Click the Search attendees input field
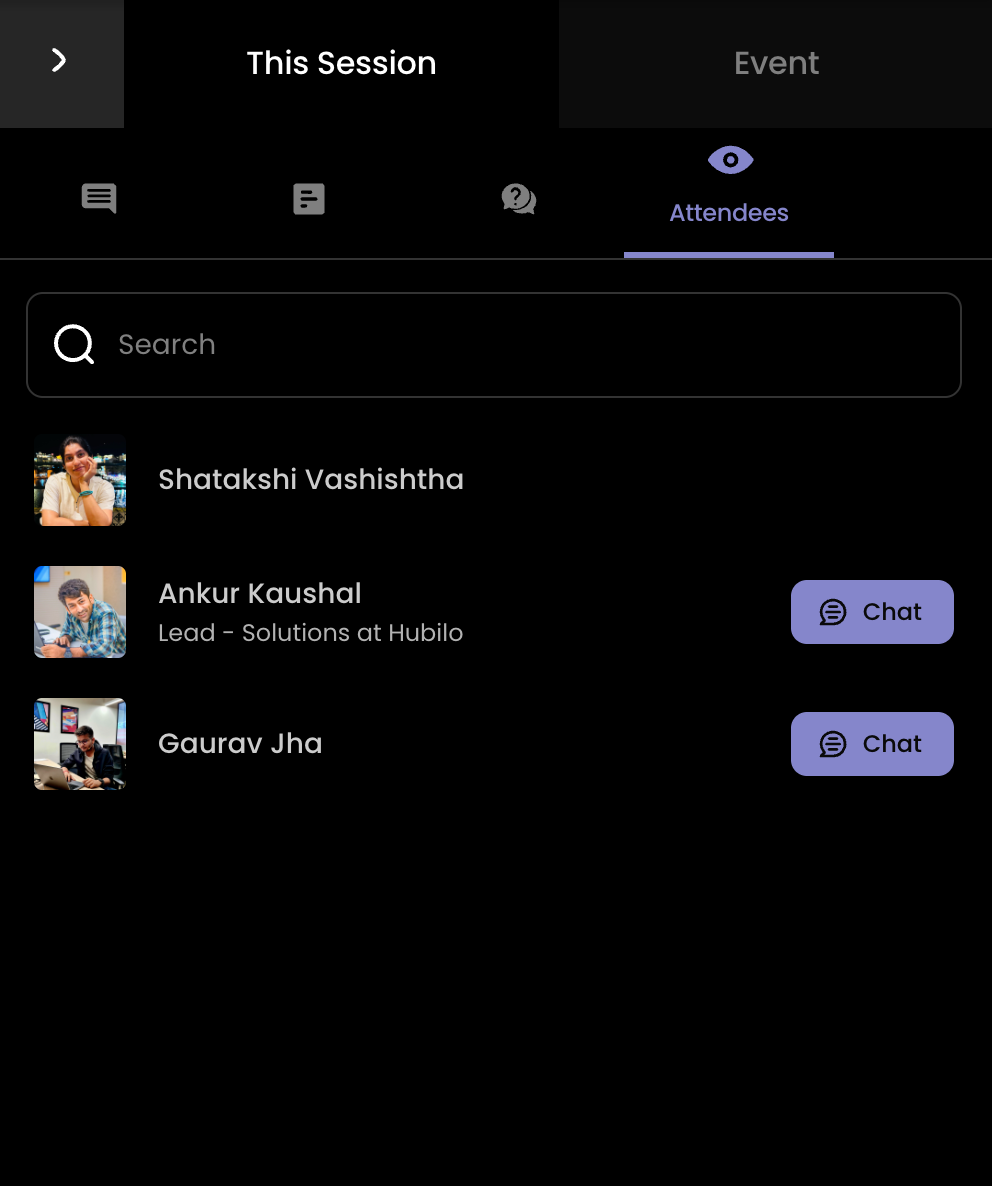Image resolution: width=992 pixels, height=1186 pixels. click(x=494, y=345)
